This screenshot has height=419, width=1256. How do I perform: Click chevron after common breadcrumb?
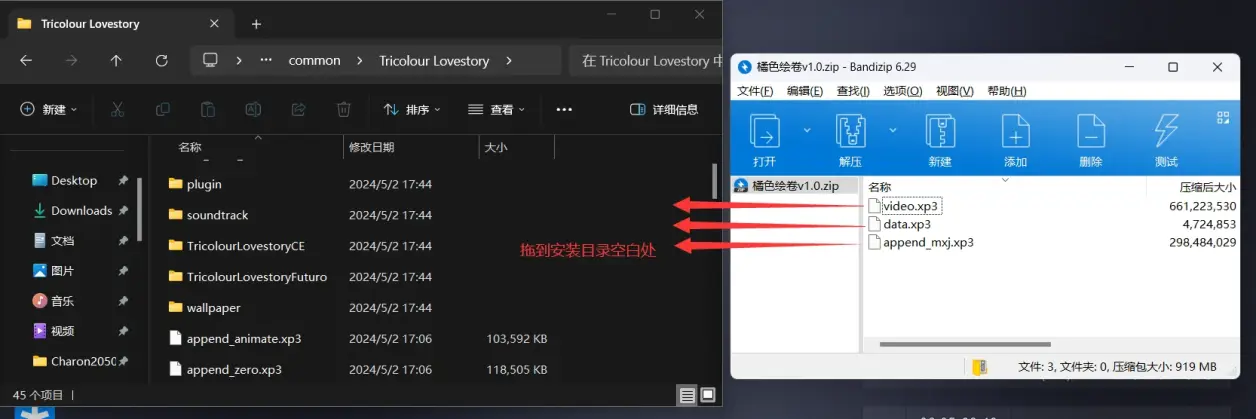pos(359,60)
